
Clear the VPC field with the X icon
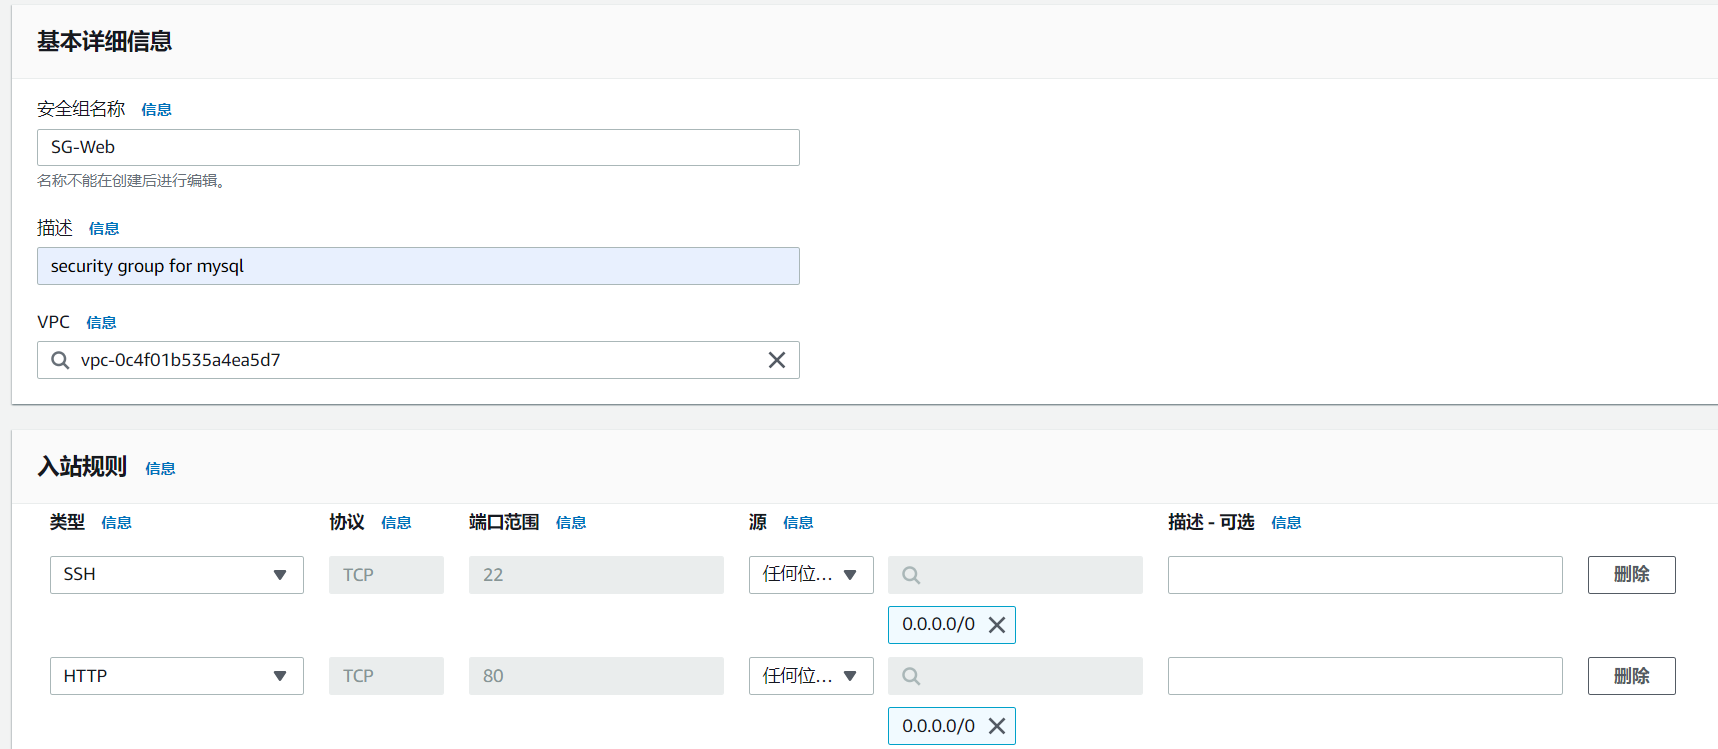[776, 360]
